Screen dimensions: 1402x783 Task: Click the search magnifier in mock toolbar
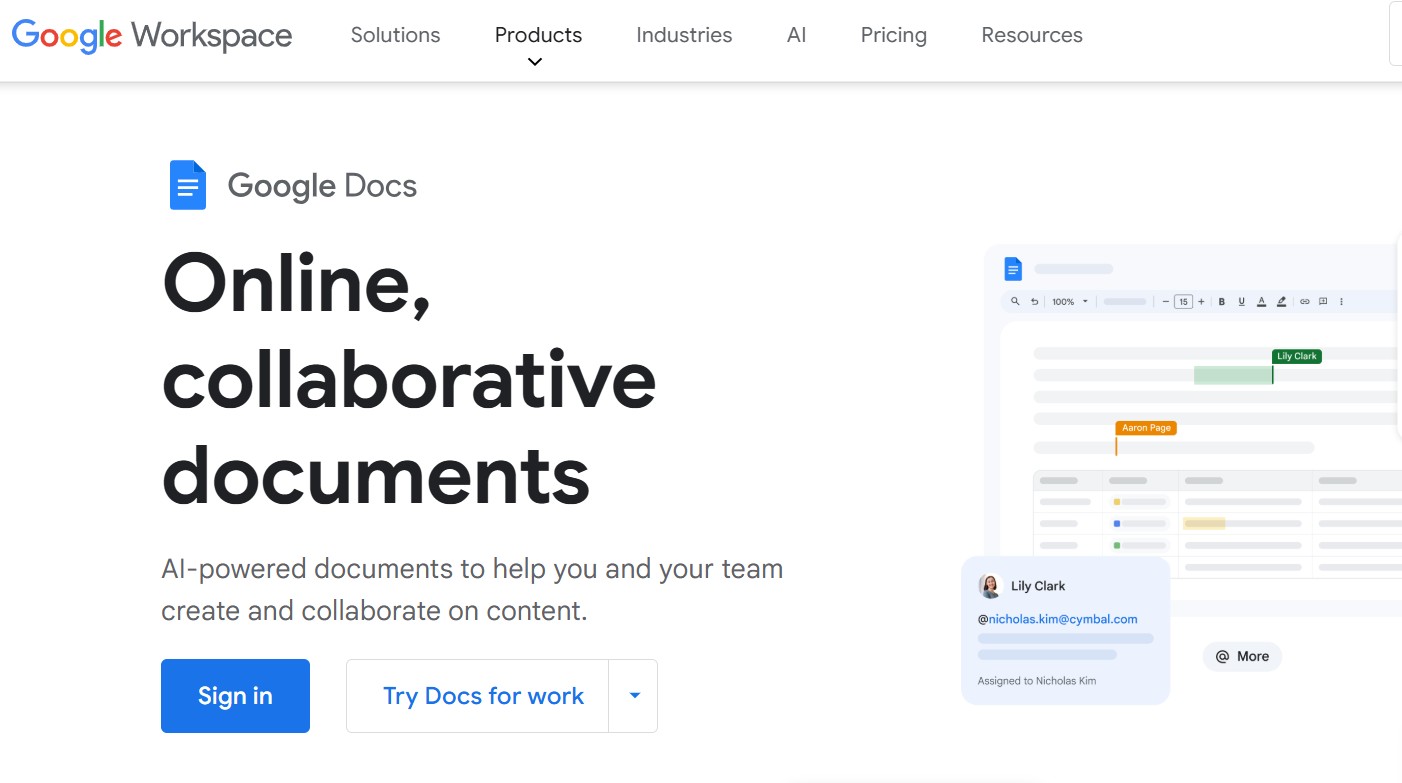(1015, 301)
